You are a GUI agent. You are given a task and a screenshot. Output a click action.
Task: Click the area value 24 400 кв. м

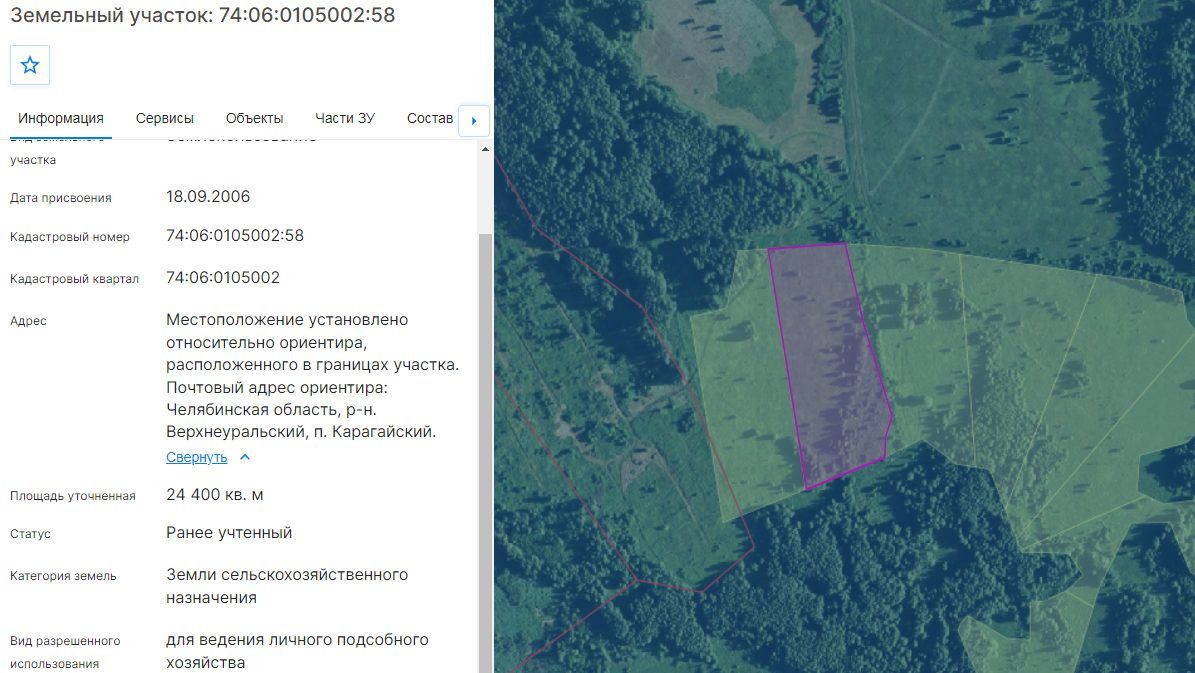(x=215, y=495)
